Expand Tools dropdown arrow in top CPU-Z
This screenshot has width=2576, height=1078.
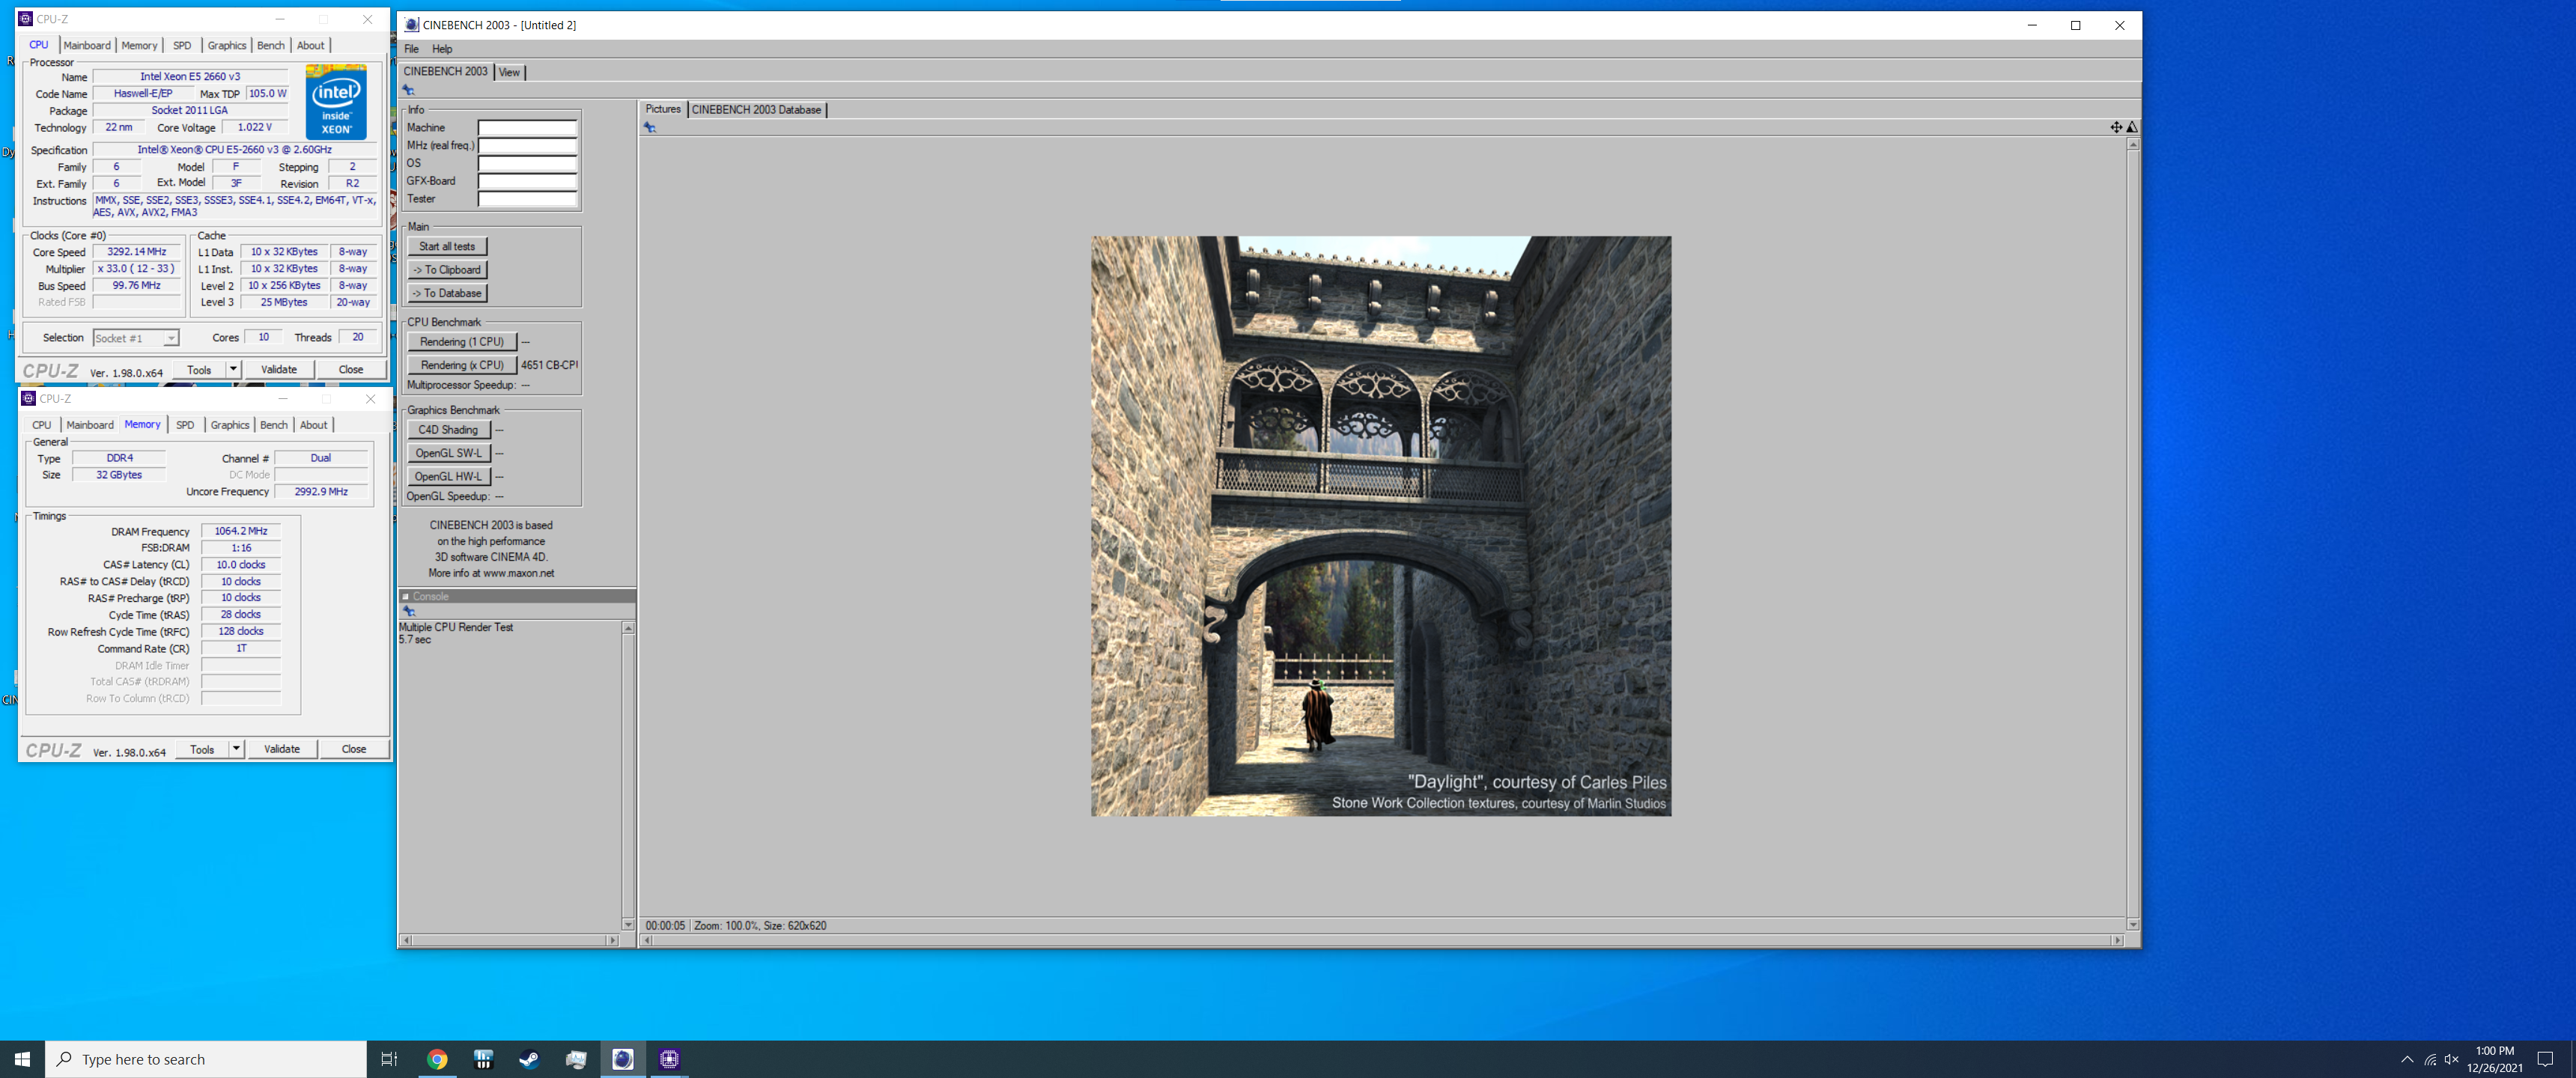233,369
